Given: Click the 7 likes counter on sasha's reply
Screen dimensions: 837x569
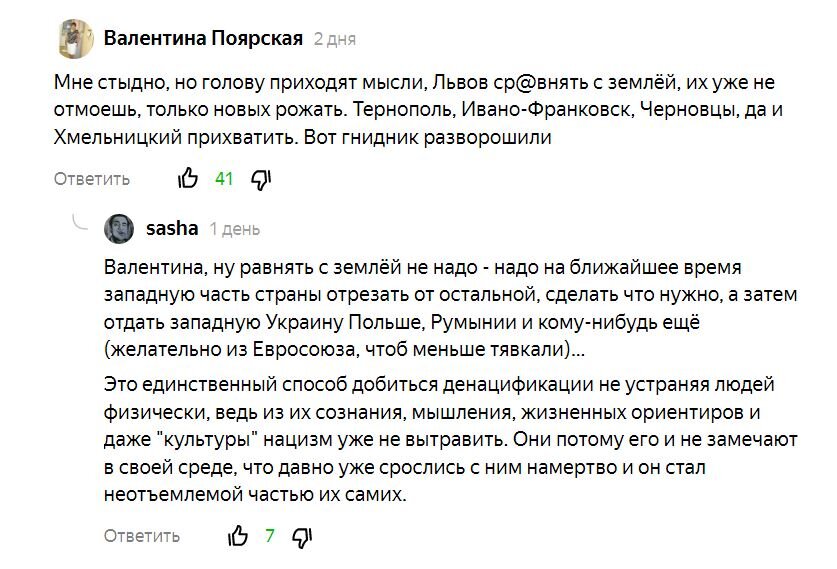Looking at the screenshot, I should 269,535.
